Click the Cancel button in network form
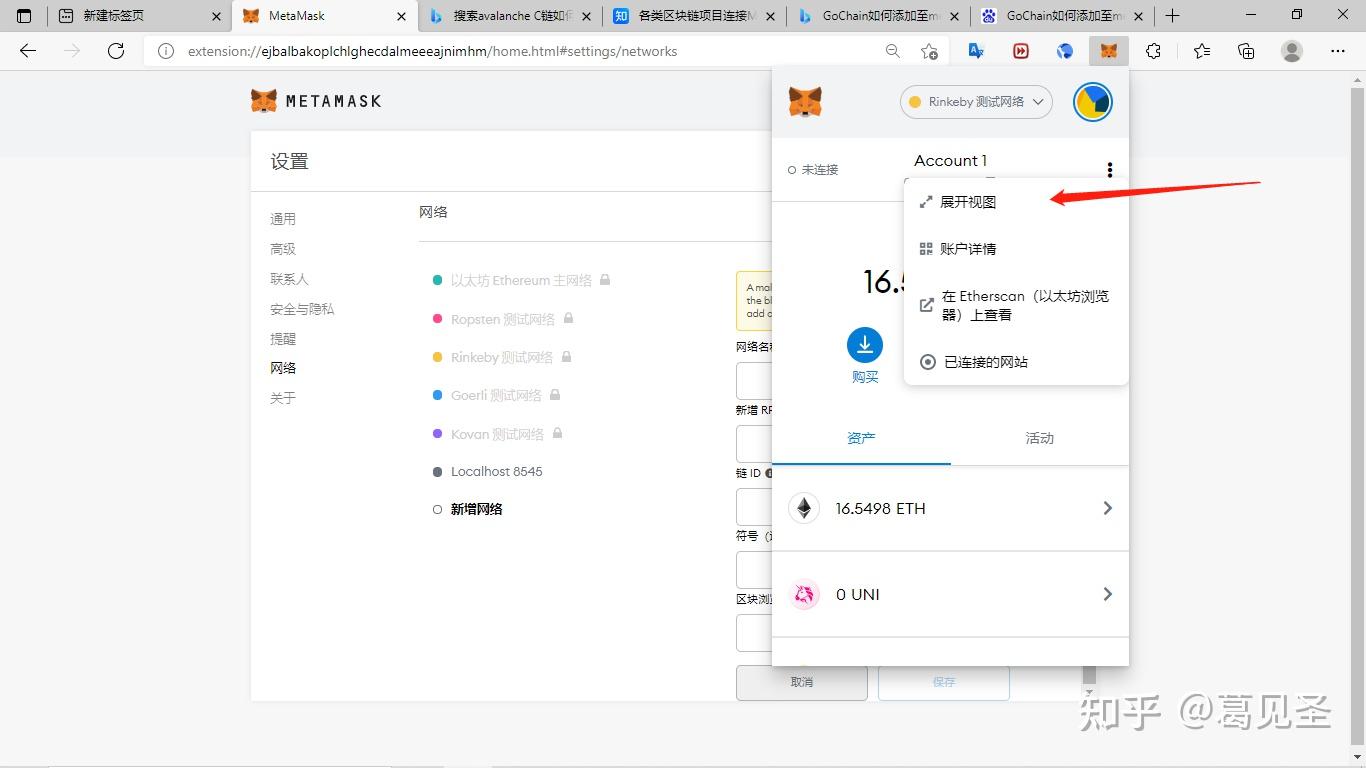Viewport: 1366px width, 768px height. pos(802,682)
